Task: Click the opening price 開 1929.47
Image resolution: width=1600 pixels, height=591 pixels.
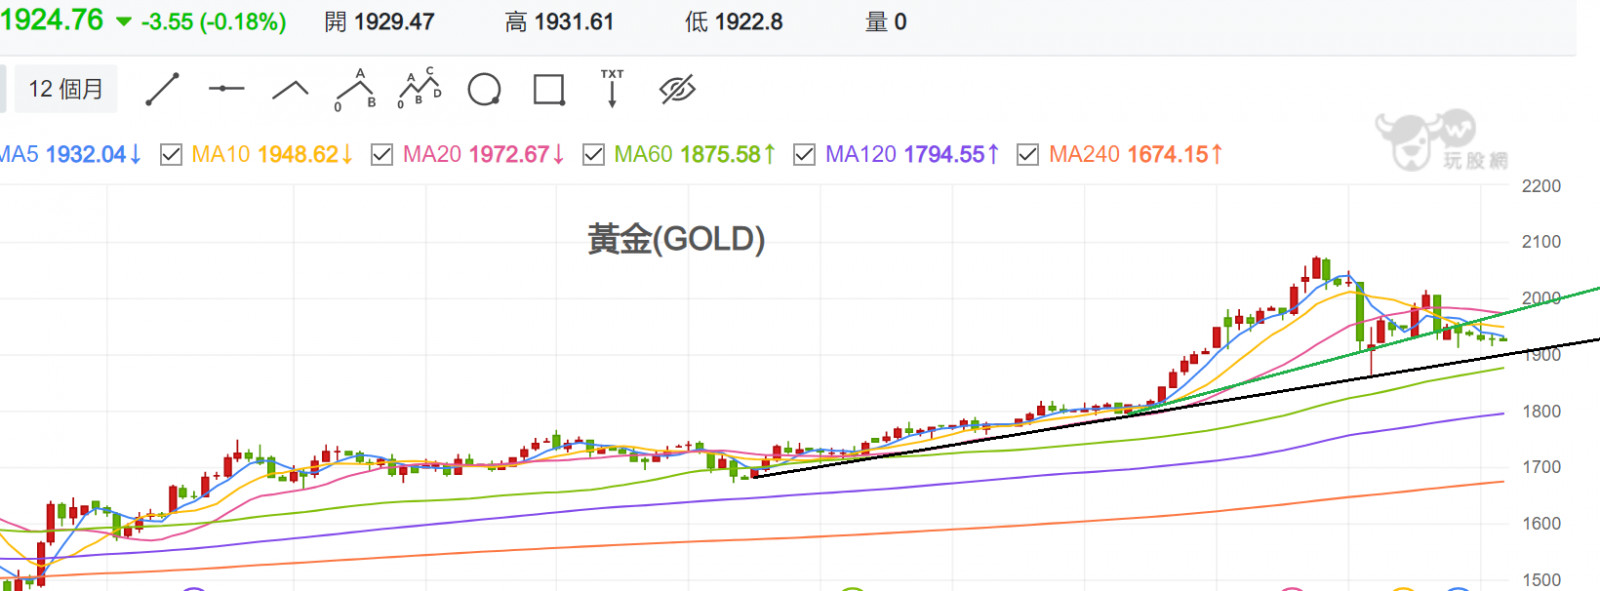Action: 380,22
